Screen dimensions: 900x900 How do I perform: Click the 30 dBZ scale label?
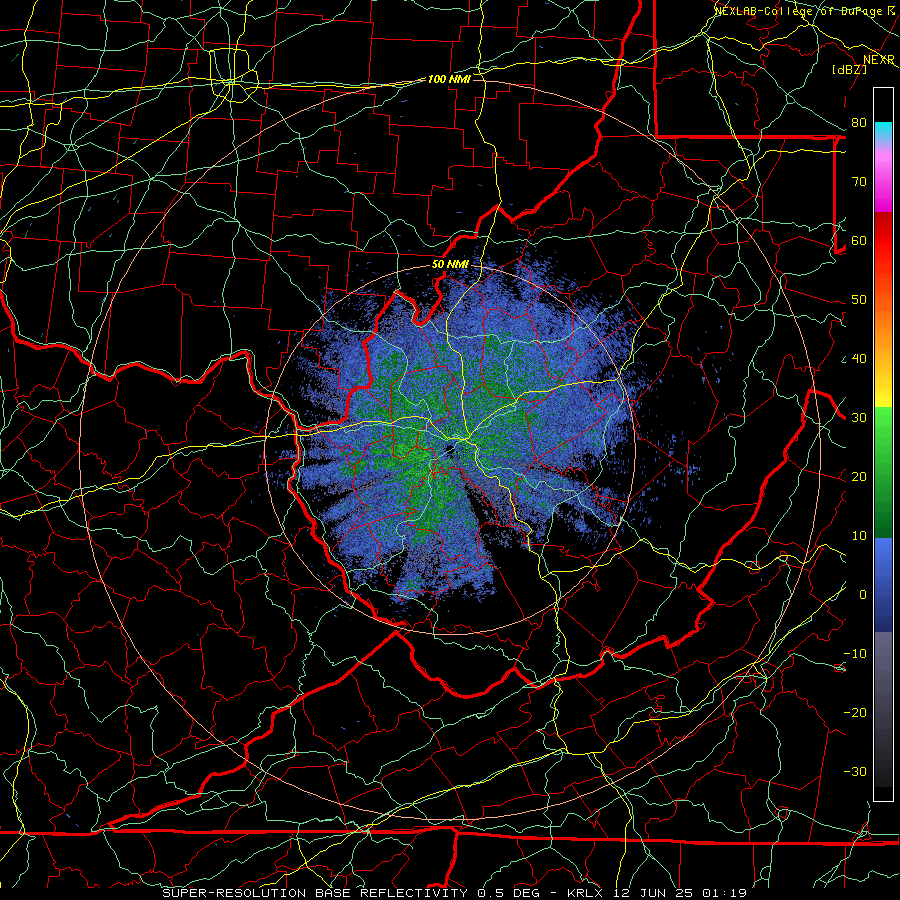coord(859,418)
